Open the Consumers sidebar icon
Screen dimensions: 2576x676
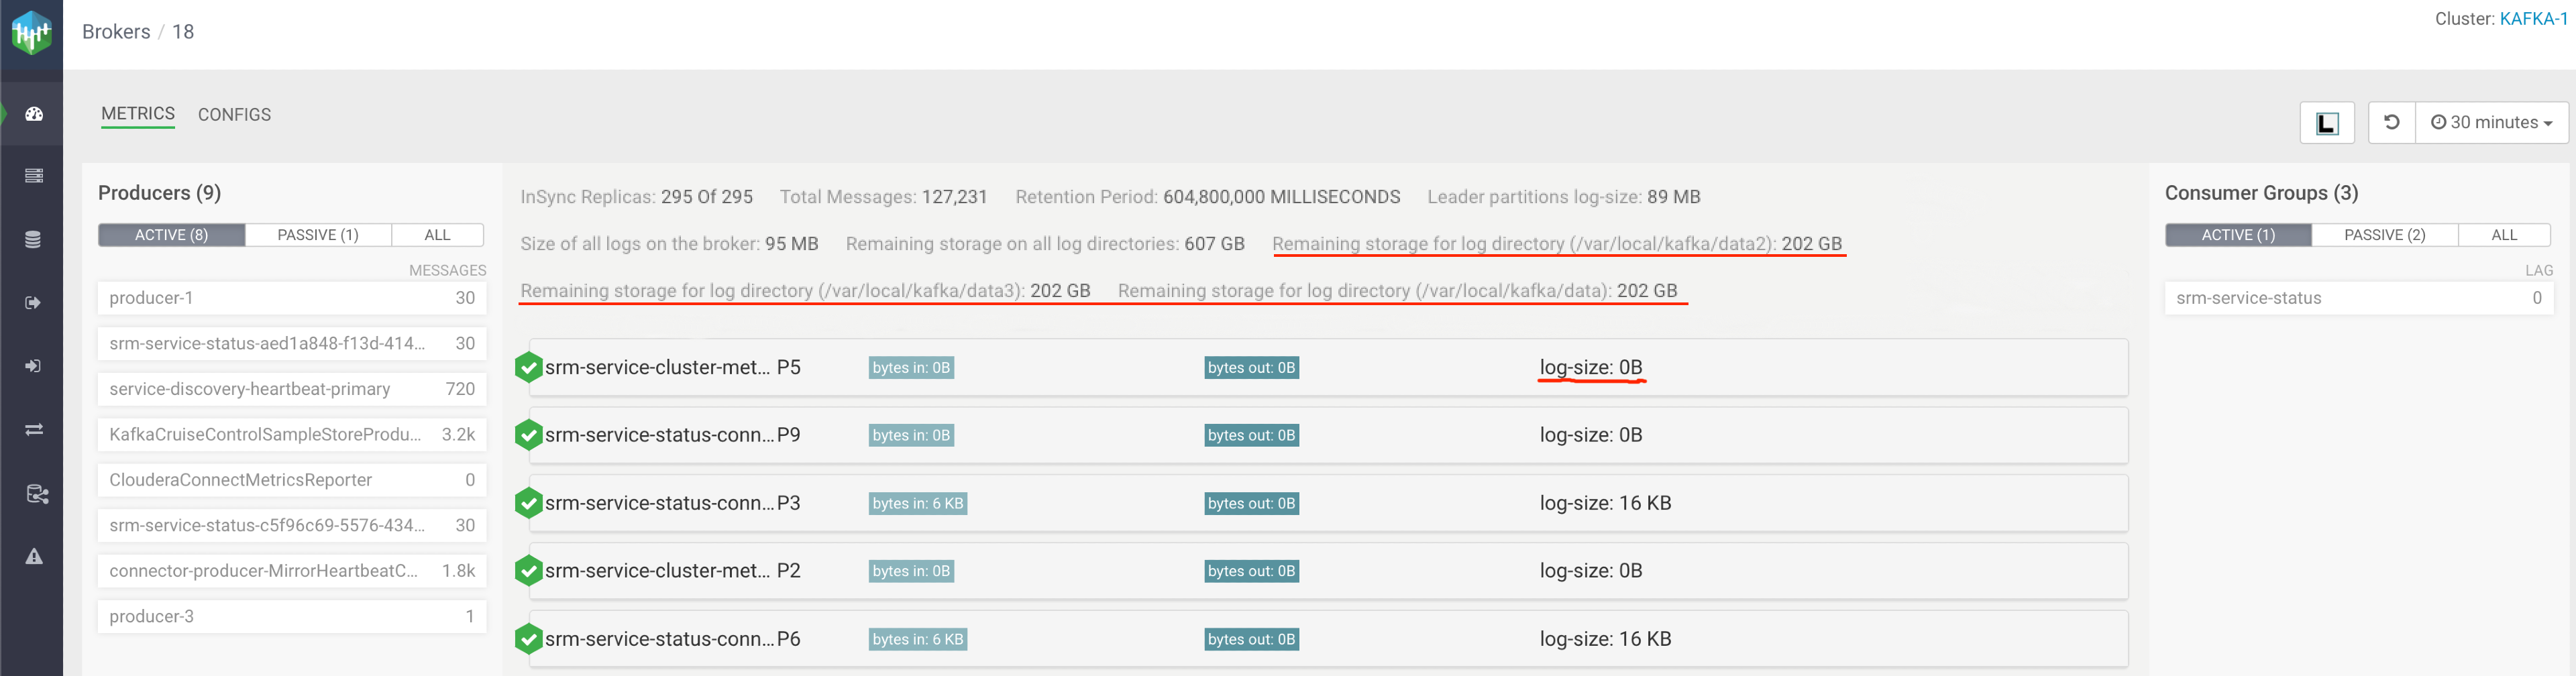pyautogui.click(x=33, y=366)
